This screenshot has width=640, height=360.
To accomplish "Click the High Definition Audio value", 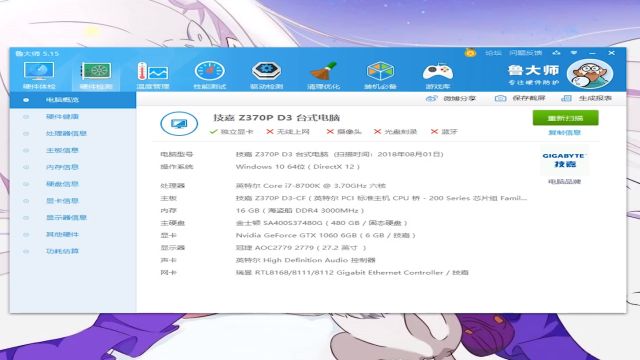I will pos(305,260).
